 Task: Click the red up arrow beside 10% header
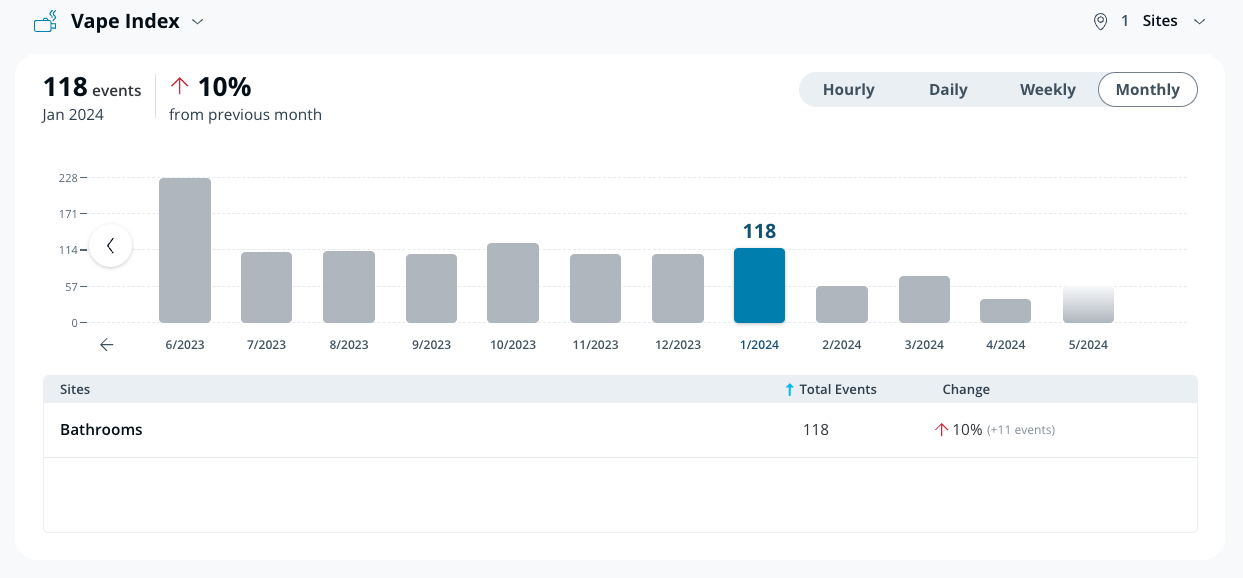pyautogui.click(x=180, y=86)
